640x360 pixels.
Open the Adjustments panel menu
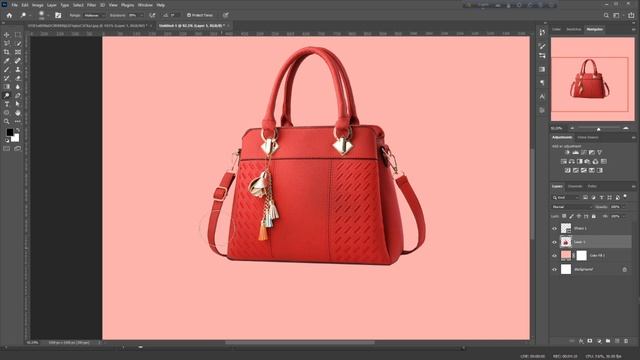tap(633, 138)
